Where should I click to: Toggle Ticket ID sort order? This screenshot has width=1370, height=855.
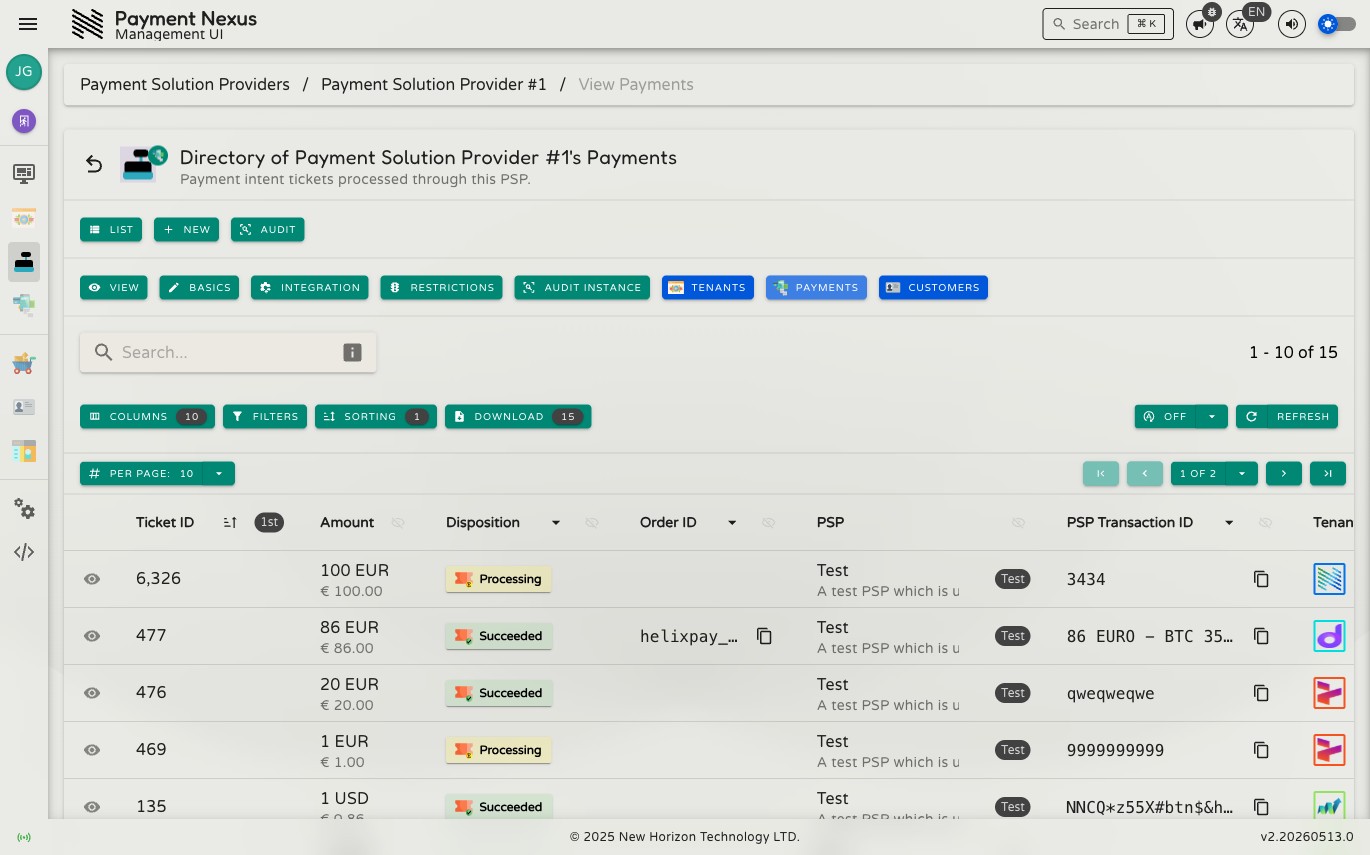[x=230, y=522]
